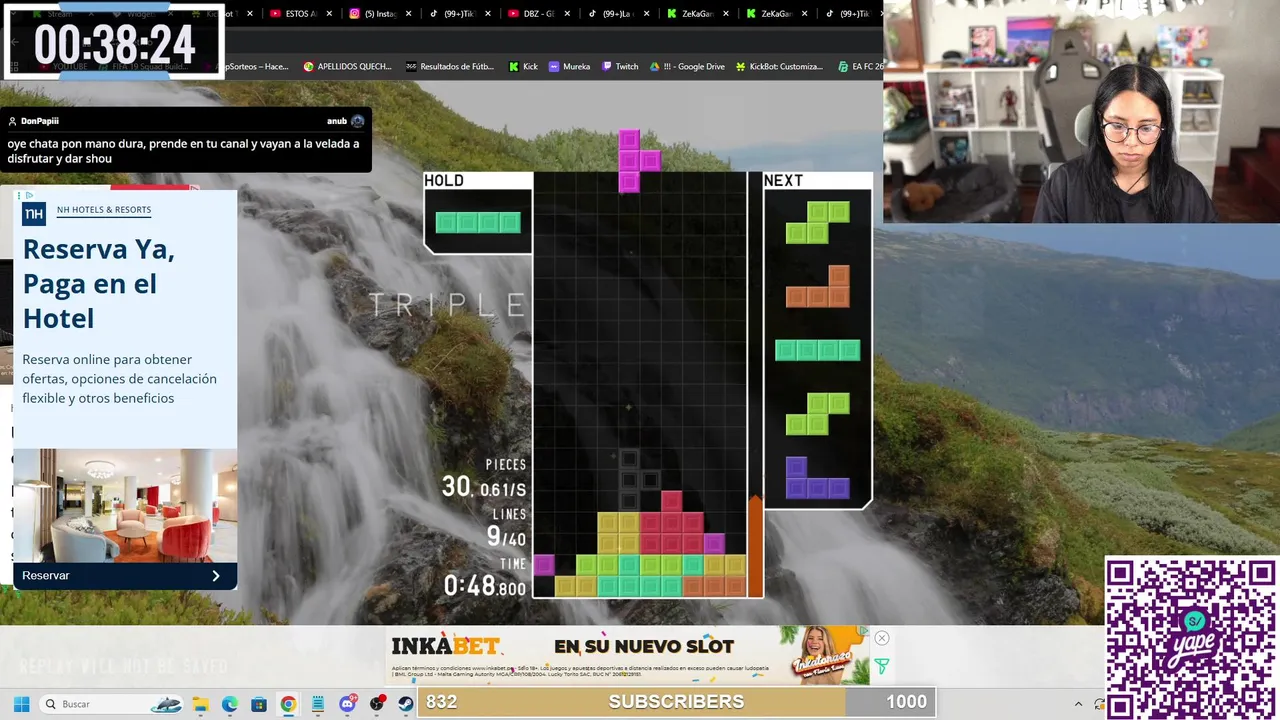Click the TRIPLE line clear text
Viewport: 1280px width, 720px height.
(x=446, y=305)
